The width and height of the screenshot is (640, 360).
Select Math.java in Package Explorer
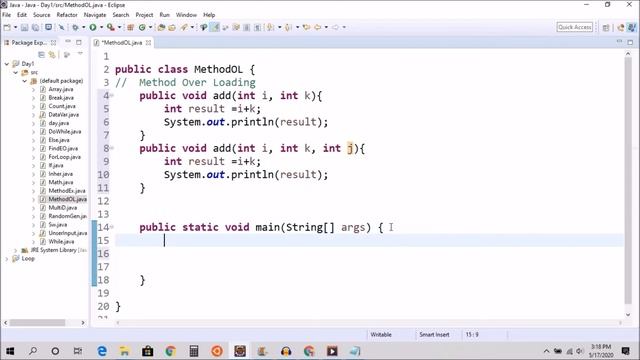point(61,182)
